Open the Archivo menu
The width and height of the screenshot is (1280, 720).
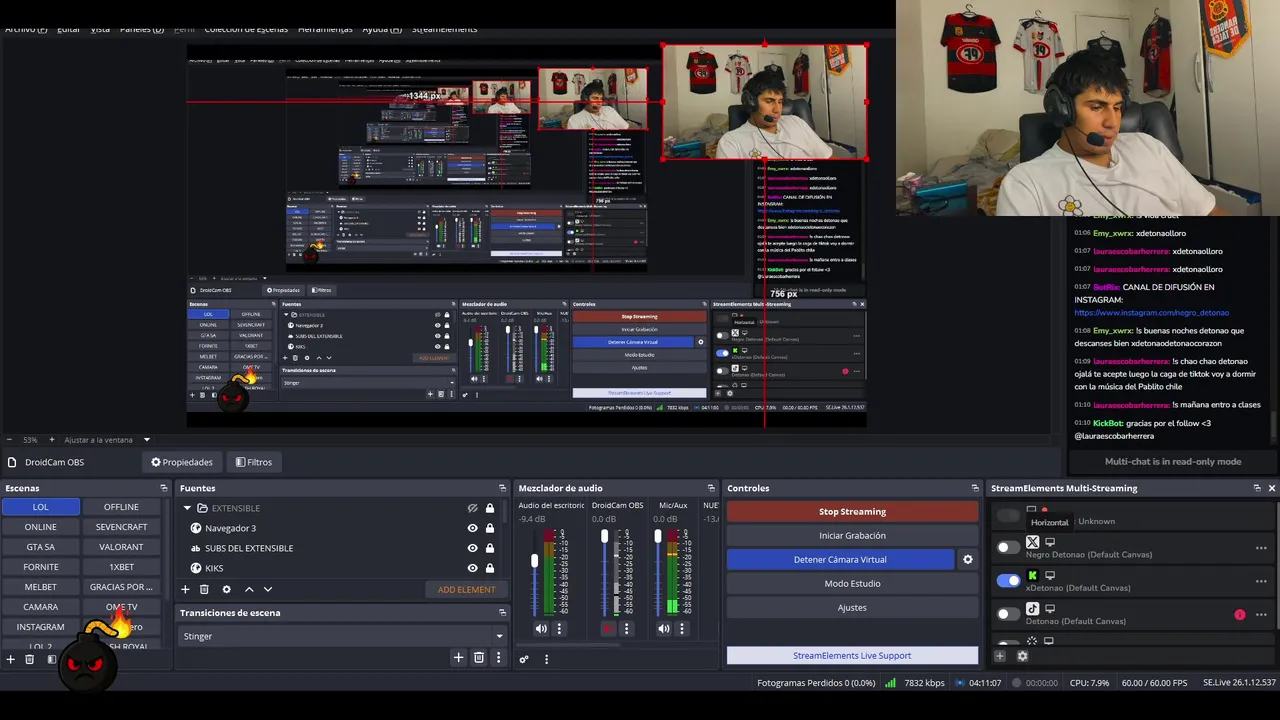pyautogui.click(x=26, y=29)
